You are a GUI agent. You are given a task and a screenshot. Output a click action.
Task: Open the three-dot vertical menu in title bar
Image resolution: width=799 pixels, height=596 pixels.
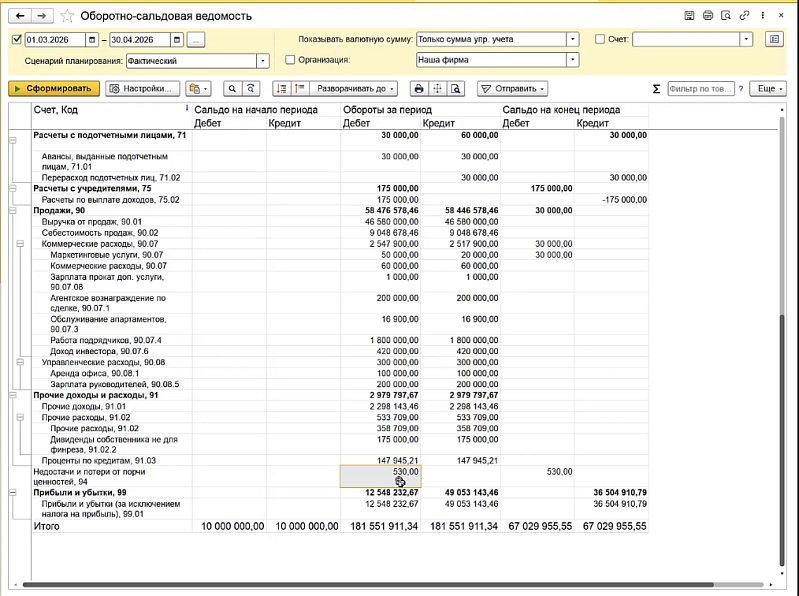pyautogui.click(x=763, y=16)
